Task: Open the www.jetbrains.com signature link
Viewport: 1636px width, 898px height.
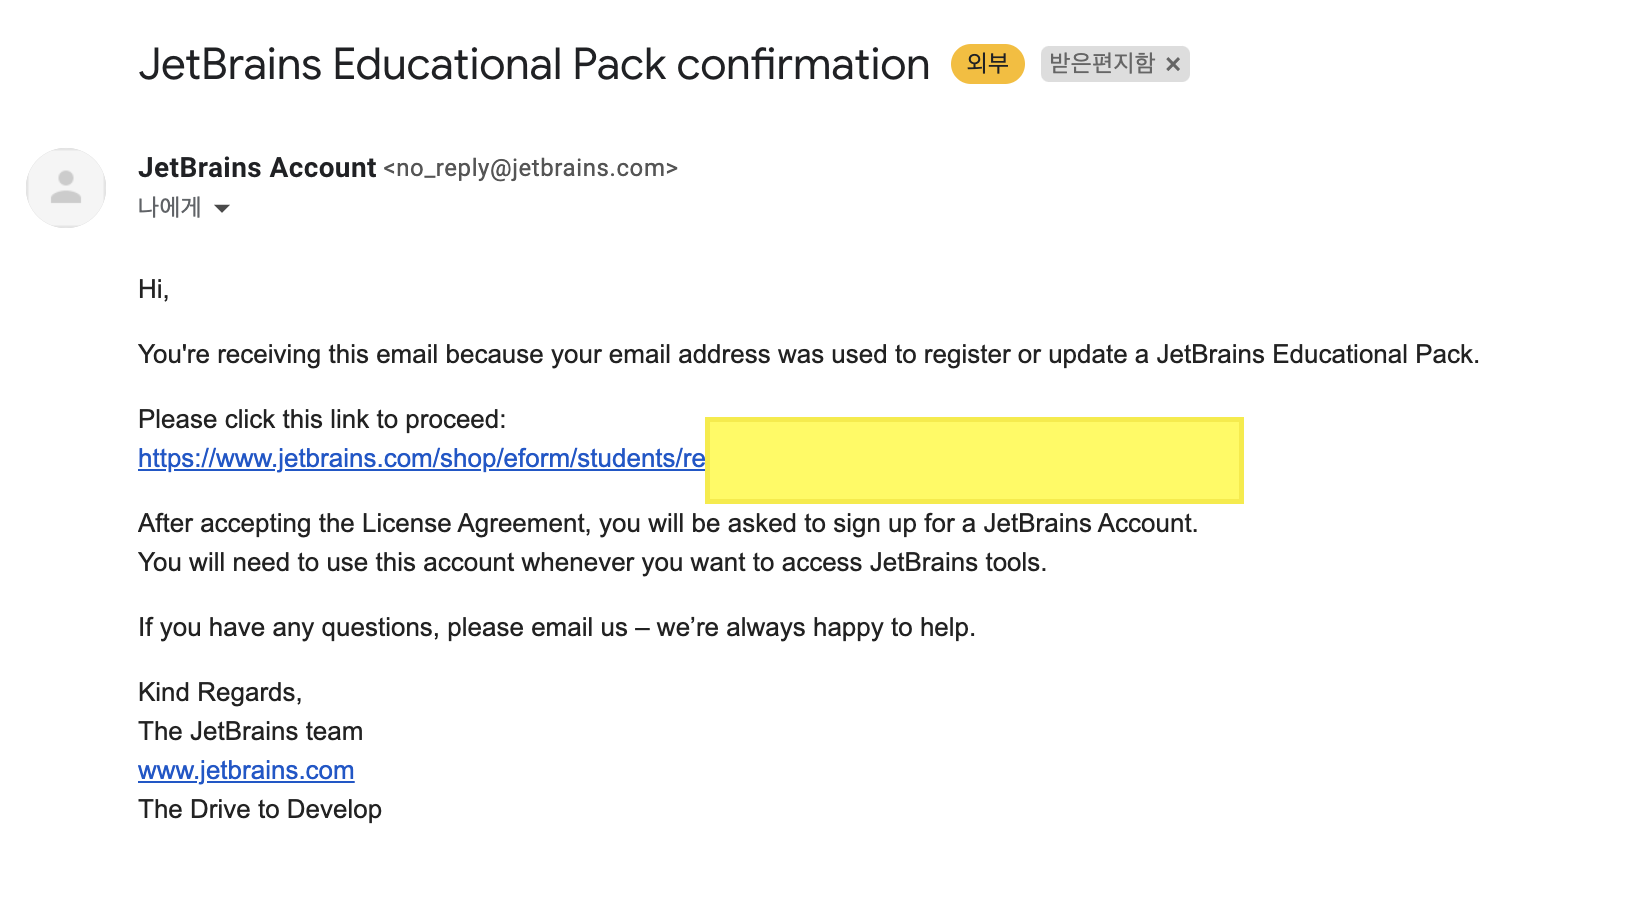Action: pyautogui.click(x=246, y=770)
